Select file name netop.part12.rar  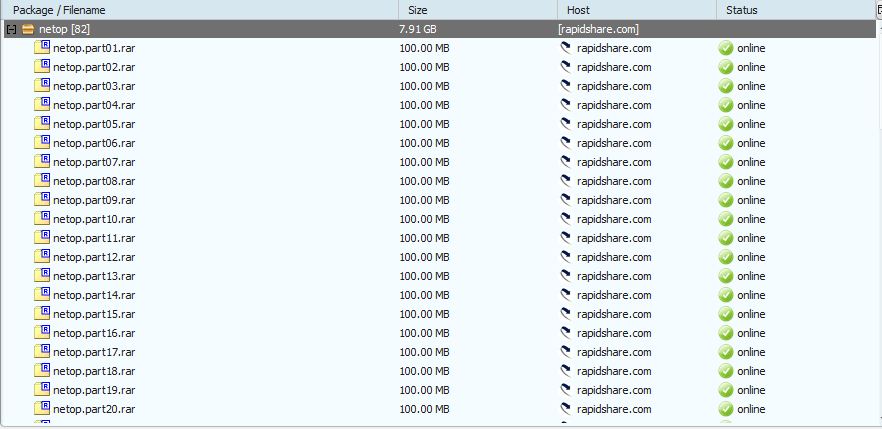click(x=94, y=258)
